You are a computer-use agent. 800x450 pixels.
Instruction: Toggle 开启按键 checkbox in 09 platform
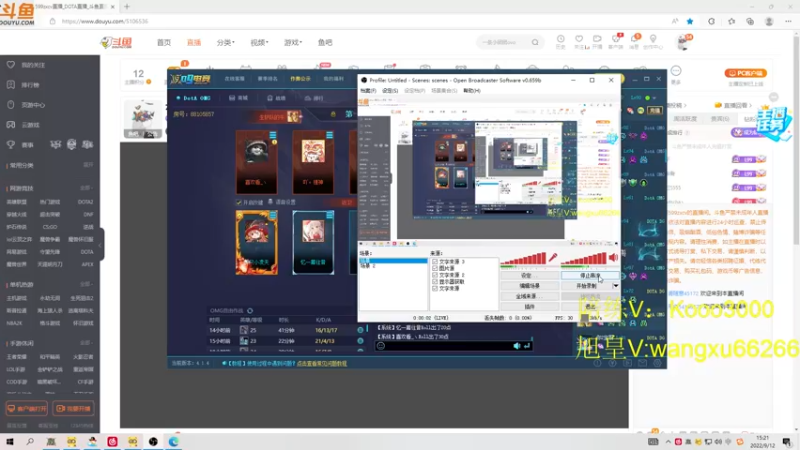coord(239,203)
